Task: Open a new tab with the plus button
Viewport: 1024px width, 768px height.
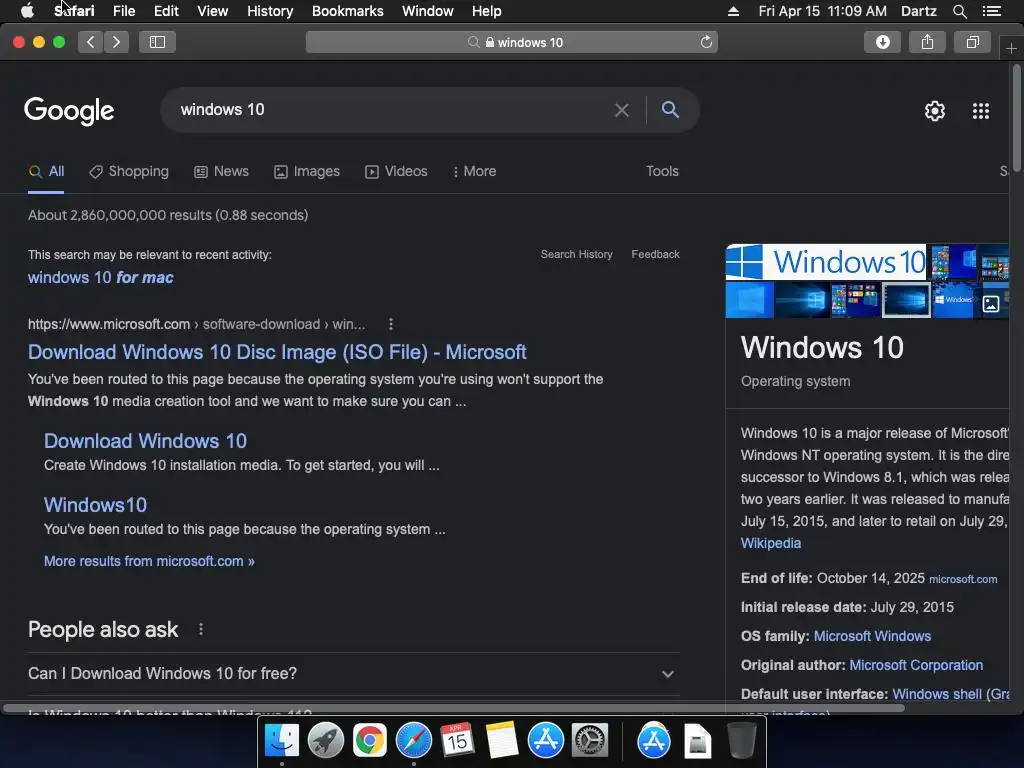Action: coord(1011,49)
